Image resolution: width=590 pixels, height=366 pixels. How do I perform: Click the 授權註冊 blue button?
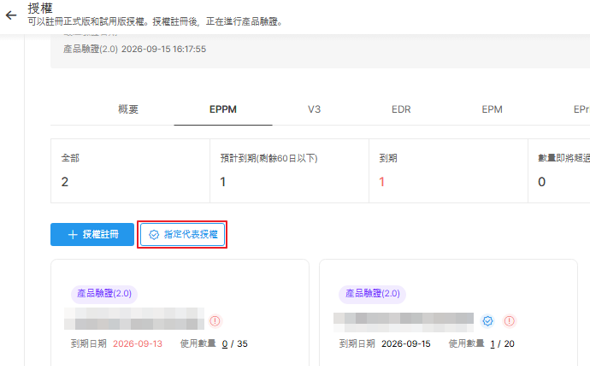(92, 234)
